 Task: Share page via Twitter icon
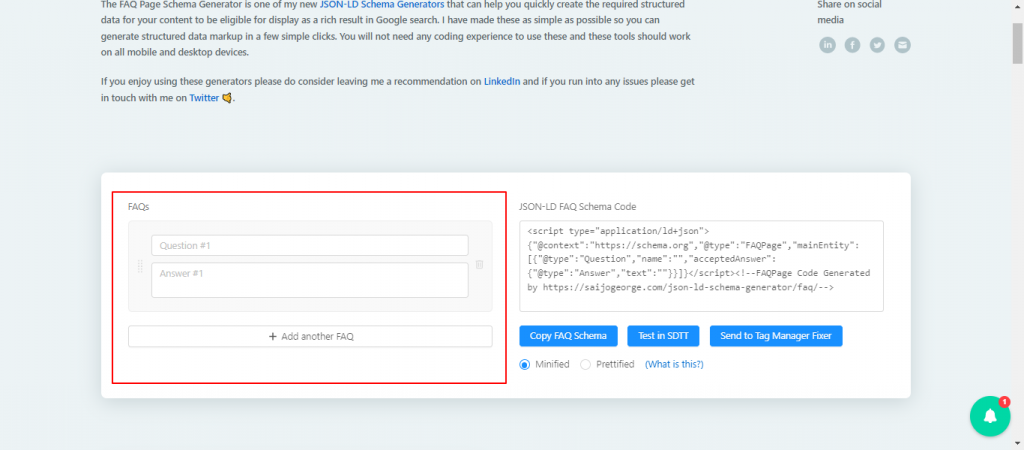877,45
